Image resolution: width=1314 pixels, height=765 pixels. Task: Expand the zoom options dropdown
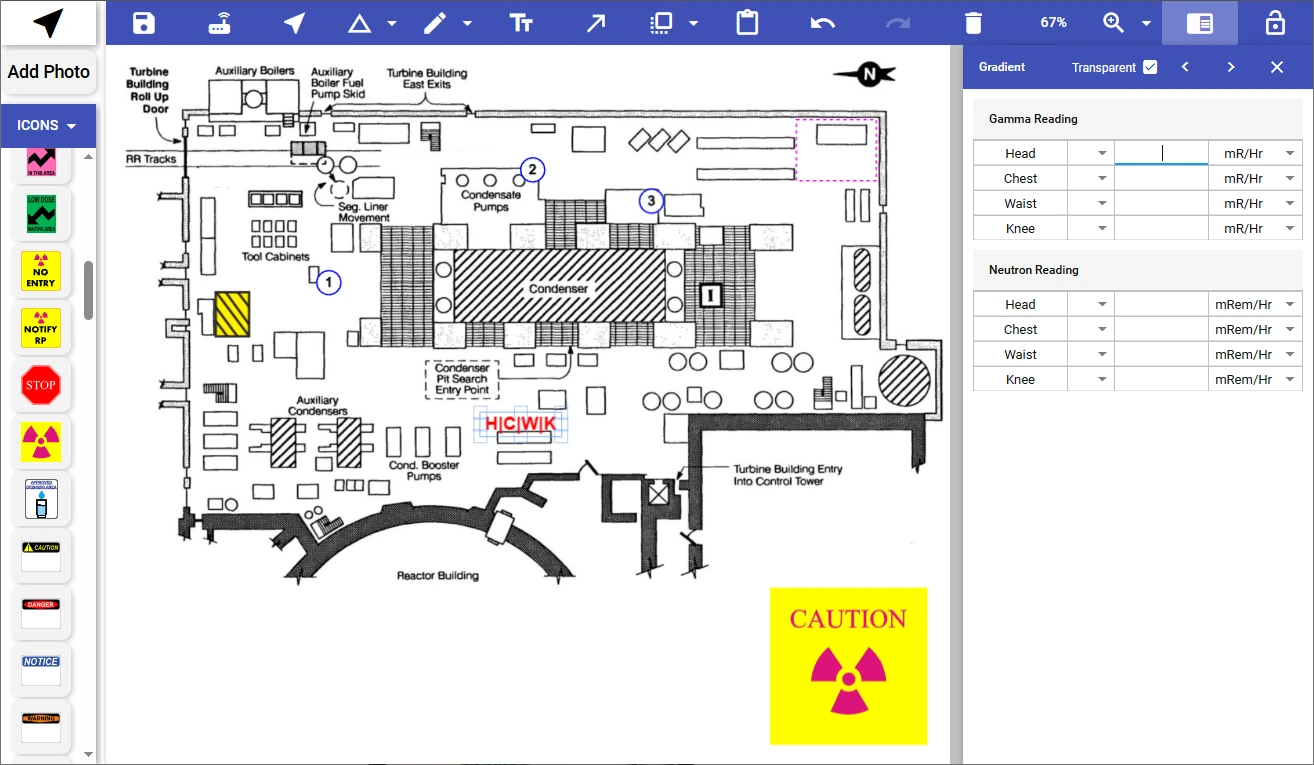pyautogui.click(x=1146, y=24)
